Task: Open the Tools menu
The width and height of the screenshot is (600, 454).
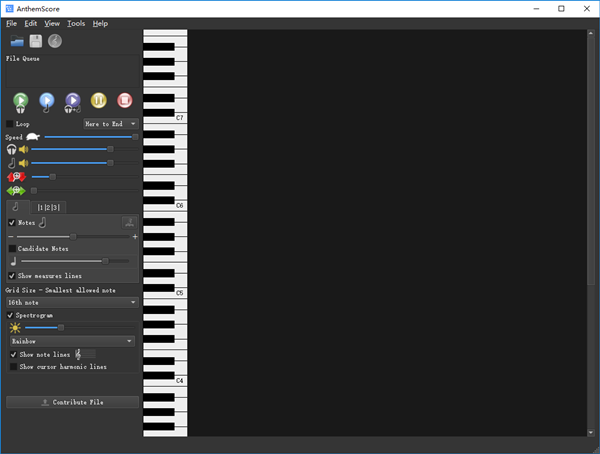Action: [76, 23]
